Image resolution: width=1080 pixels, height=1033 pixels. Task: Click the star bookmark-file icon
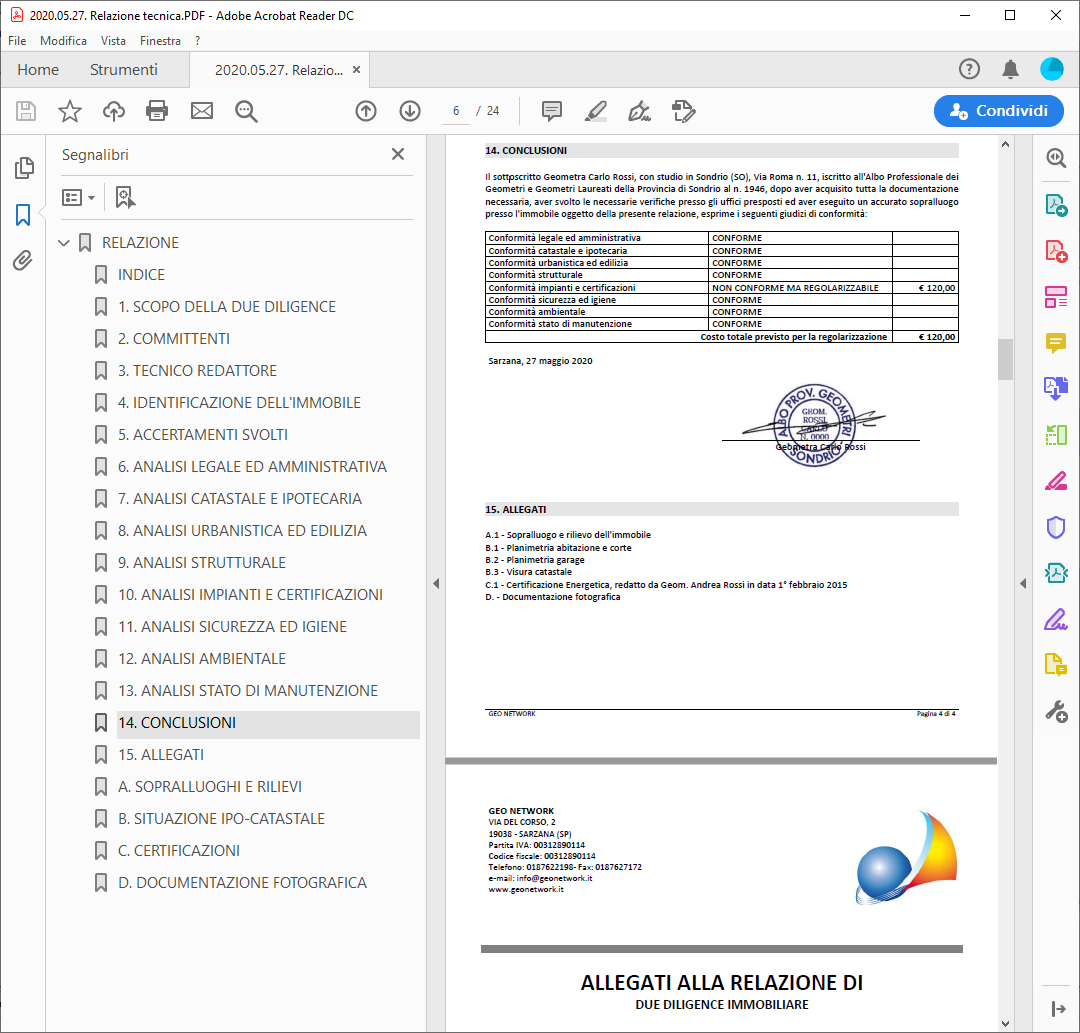click(x=70, y=111)
